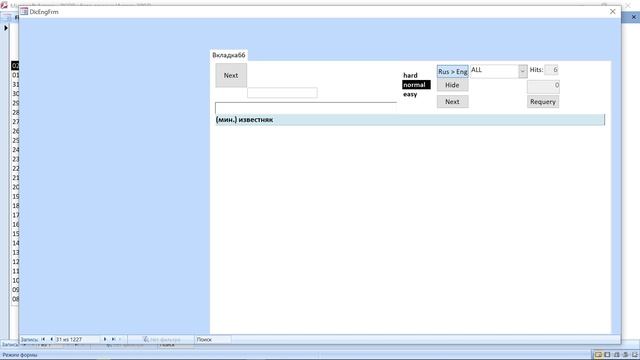Select row 08 in background list
Screen dimensions: 640x360
[15, 299]
